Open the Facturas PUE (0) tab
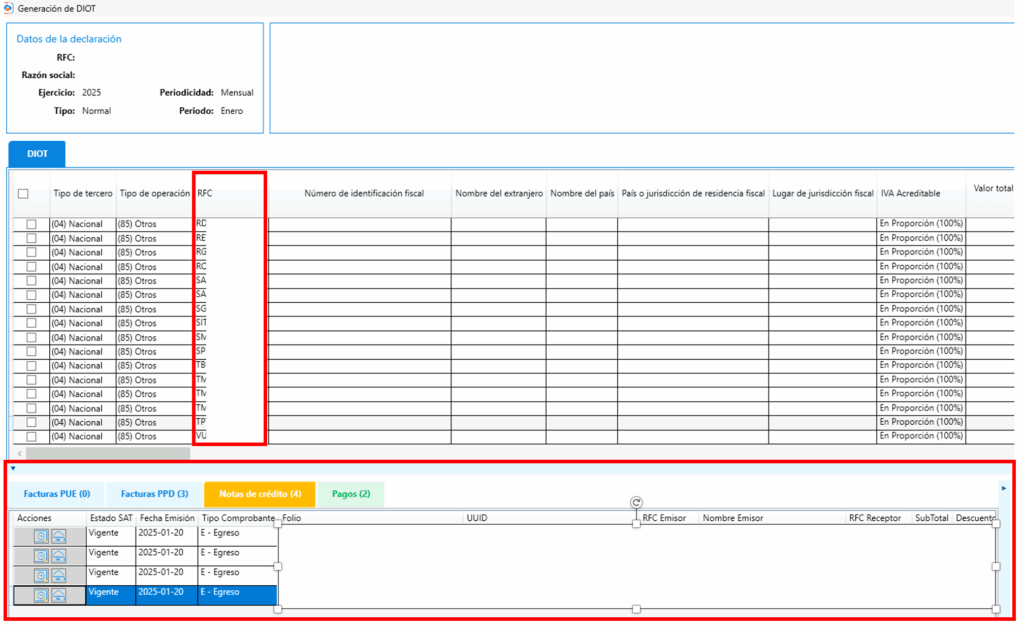Image resolution: width=1024 pixels, height=631 pixels. [x=57, y=494]
